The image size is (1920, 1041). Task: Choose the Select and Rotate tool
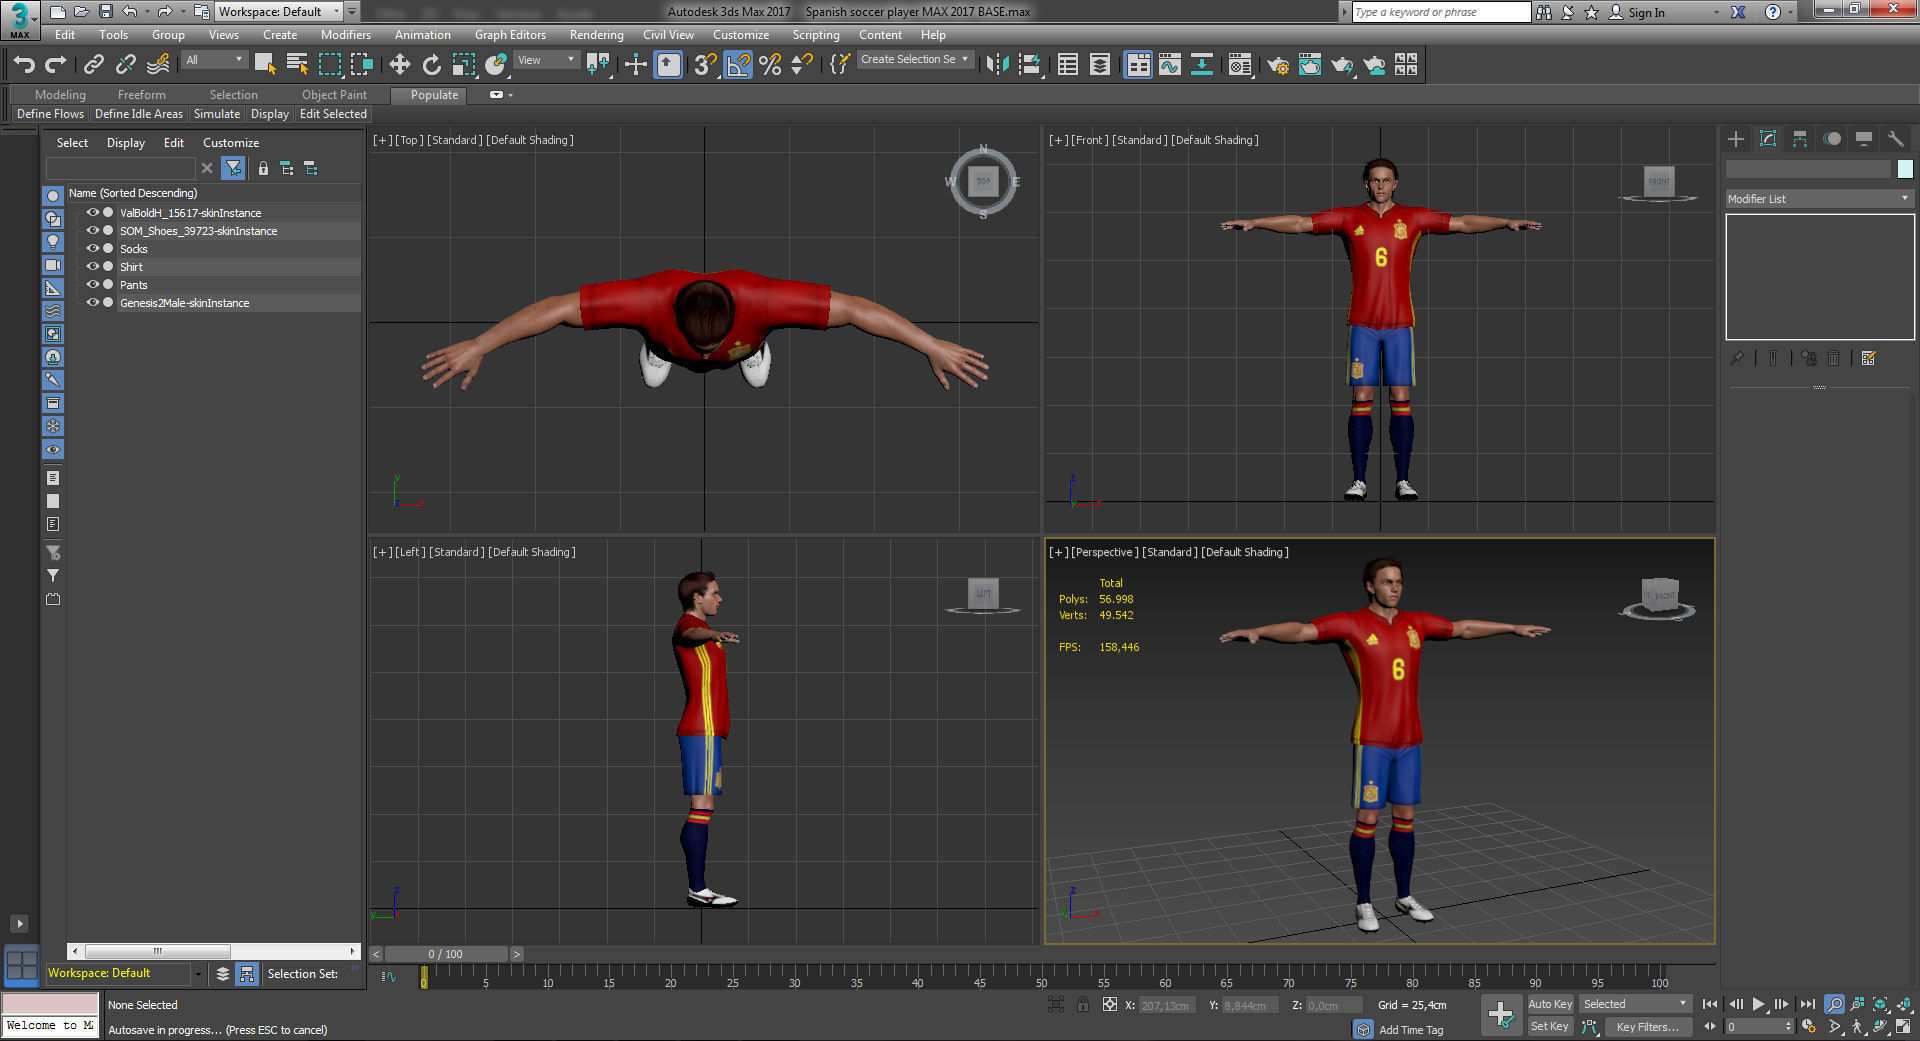[x=432, y=65]
